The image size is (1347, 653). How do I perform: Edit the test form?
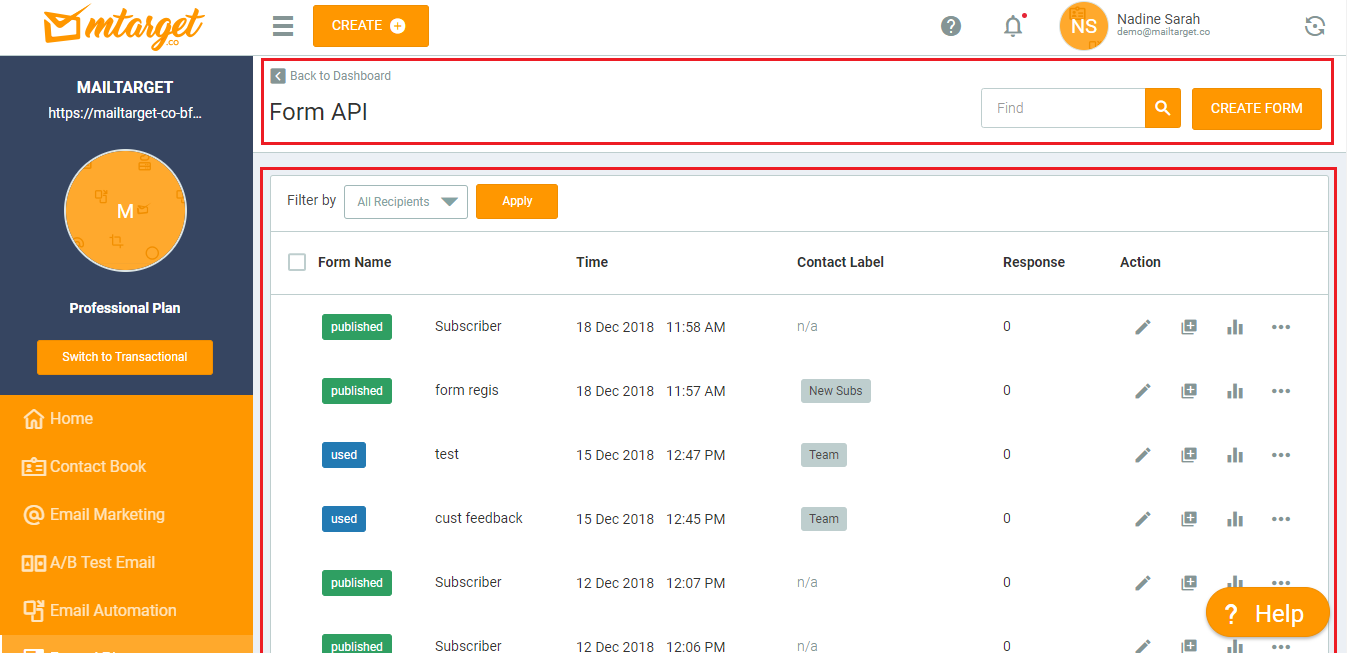tap(1143, 455)
